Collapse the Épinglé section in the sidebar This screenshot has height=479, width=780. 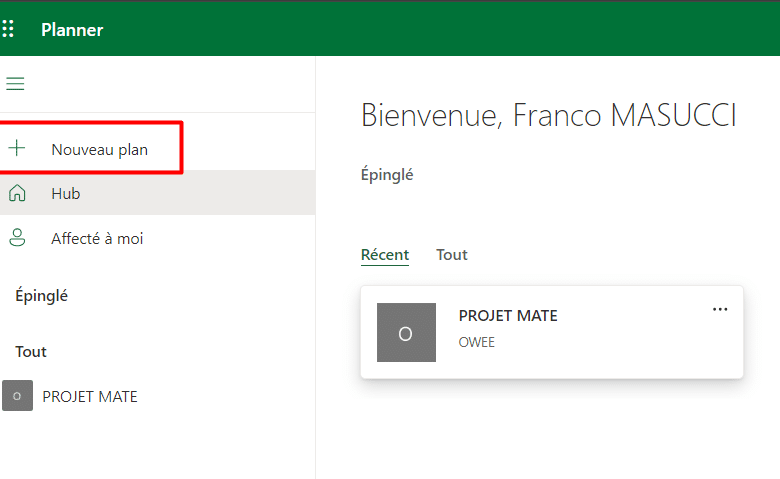pyautogui.click(x=41, y=295)
